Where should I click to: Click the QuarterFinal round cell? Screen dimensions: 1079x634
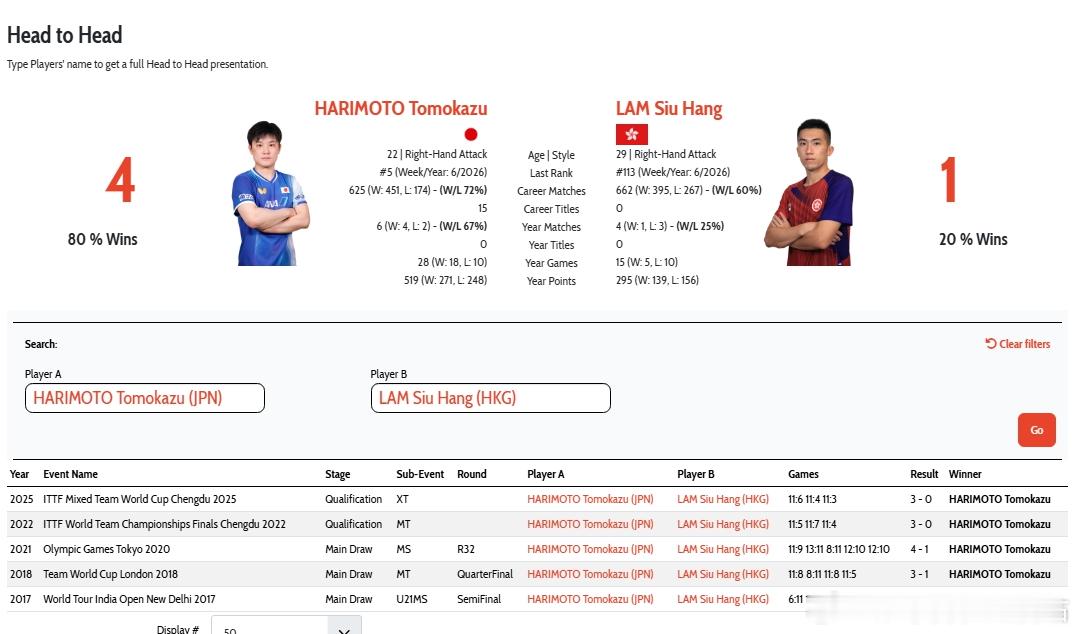point(485,574)
